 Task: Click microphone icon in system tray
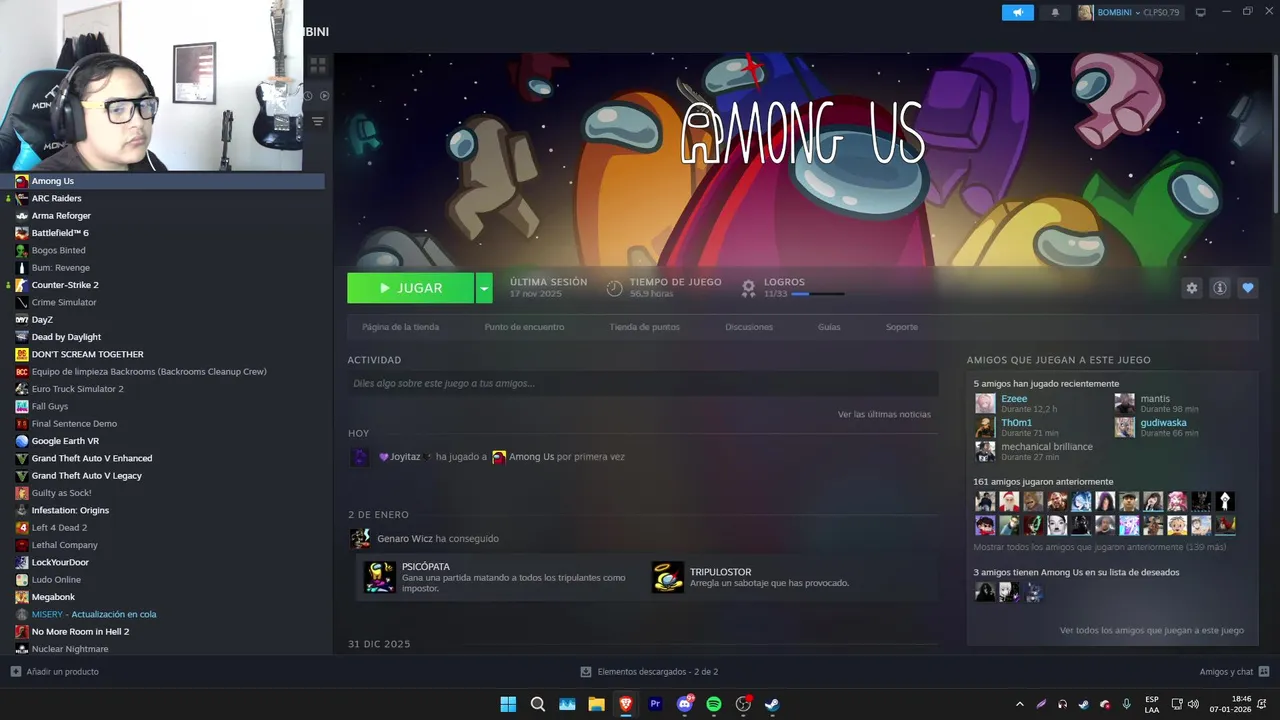(1126, 704)
